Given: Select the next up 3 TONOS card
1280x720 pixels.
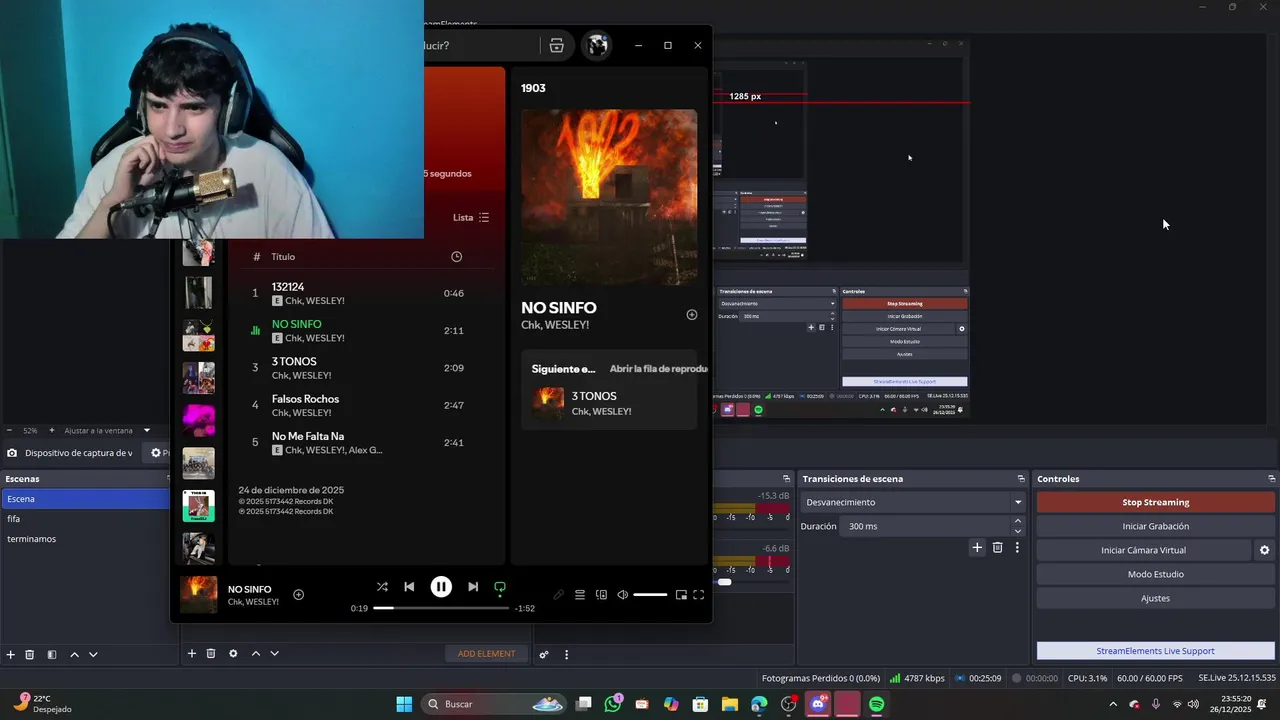Looking at the screenshot, I should (x=609, y=403).
